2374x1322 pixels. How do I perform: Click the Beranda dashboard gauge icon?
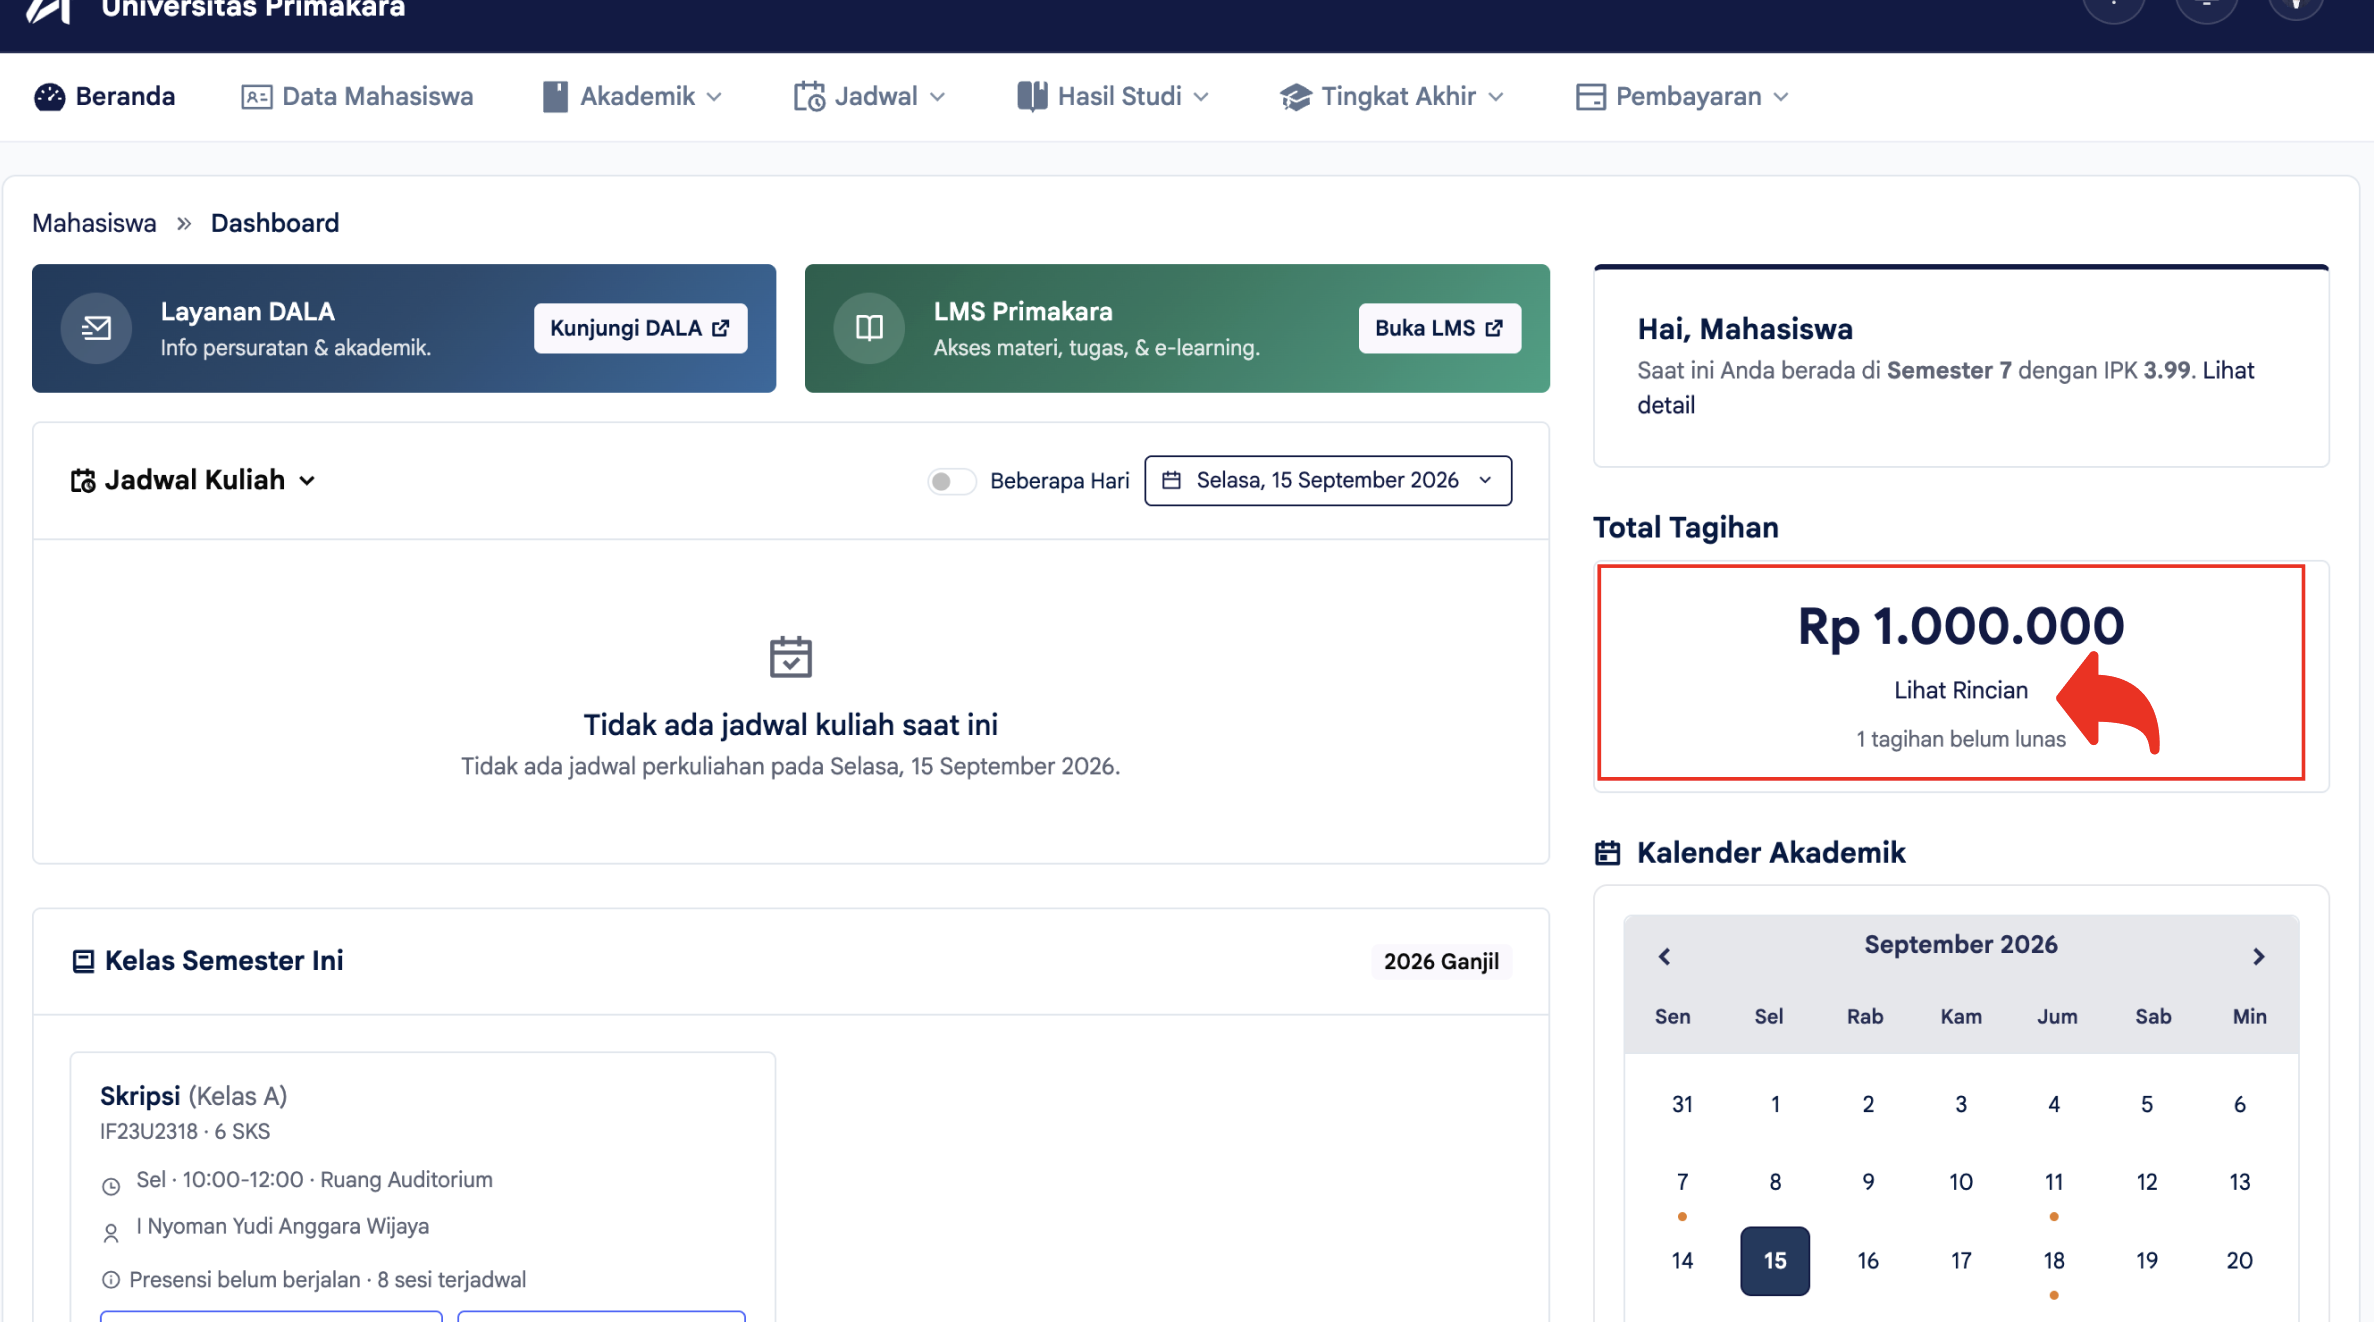point(49,97)
